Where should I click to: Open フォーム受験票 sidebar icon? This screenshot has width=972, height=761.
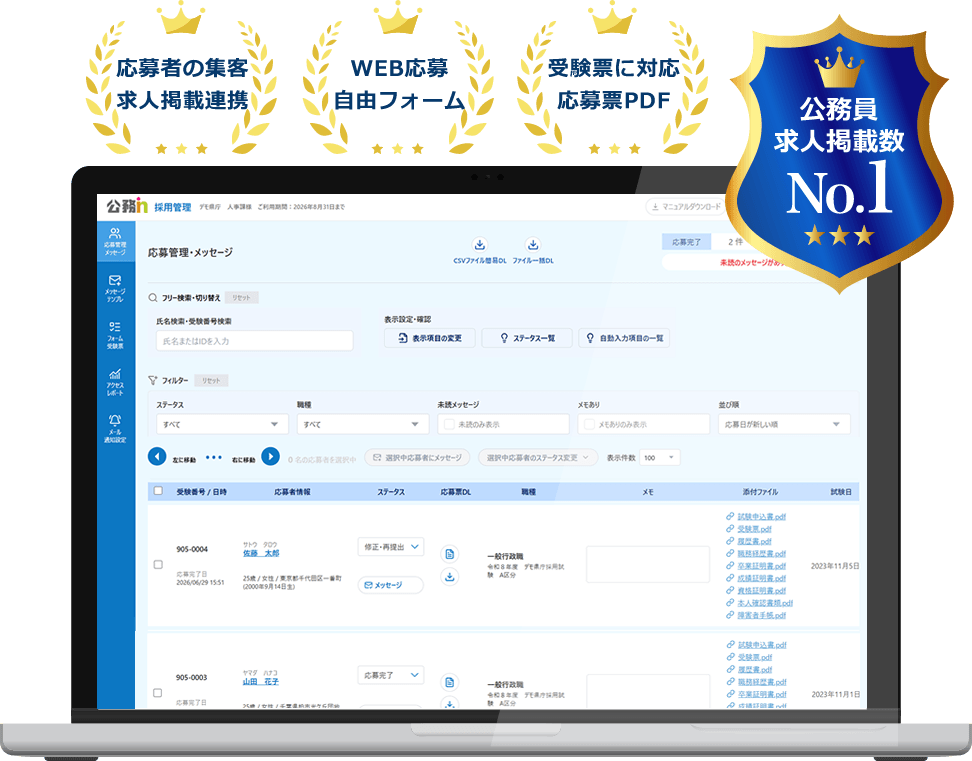(115, 335)
